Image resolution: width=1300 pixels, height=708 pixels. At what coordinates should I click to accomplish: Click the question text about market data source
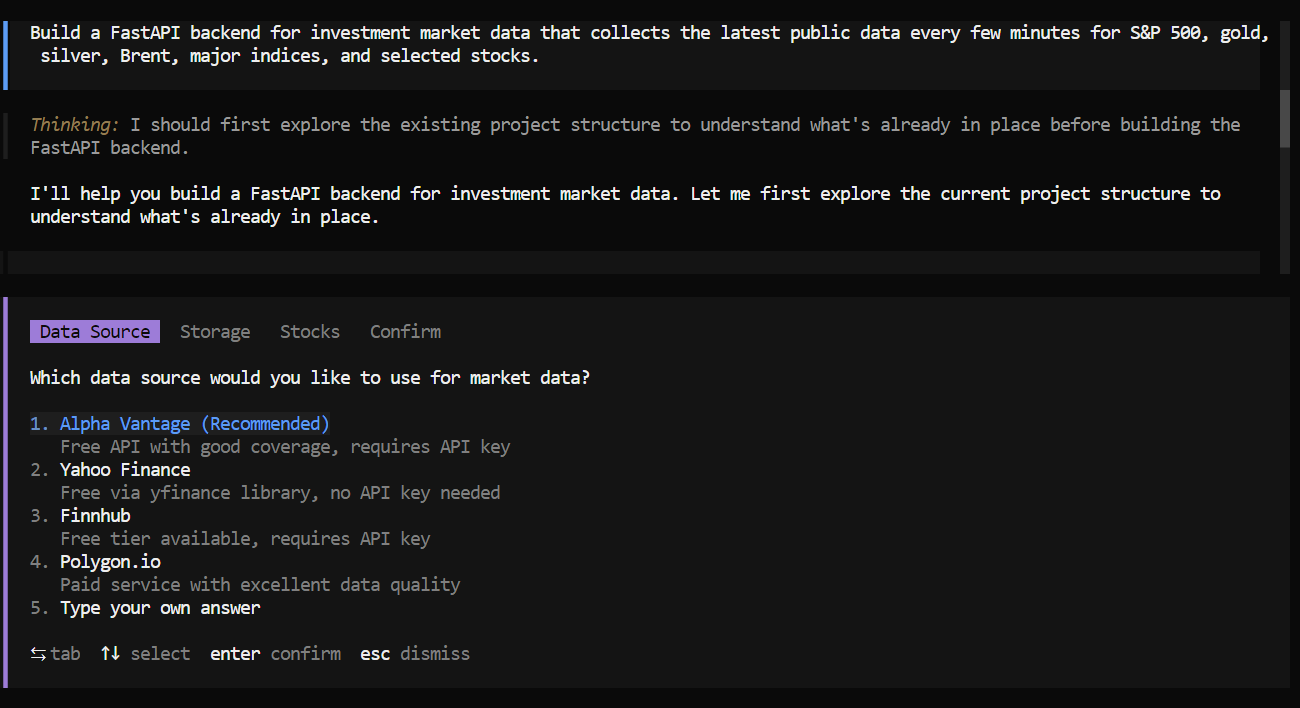(309, 377)
